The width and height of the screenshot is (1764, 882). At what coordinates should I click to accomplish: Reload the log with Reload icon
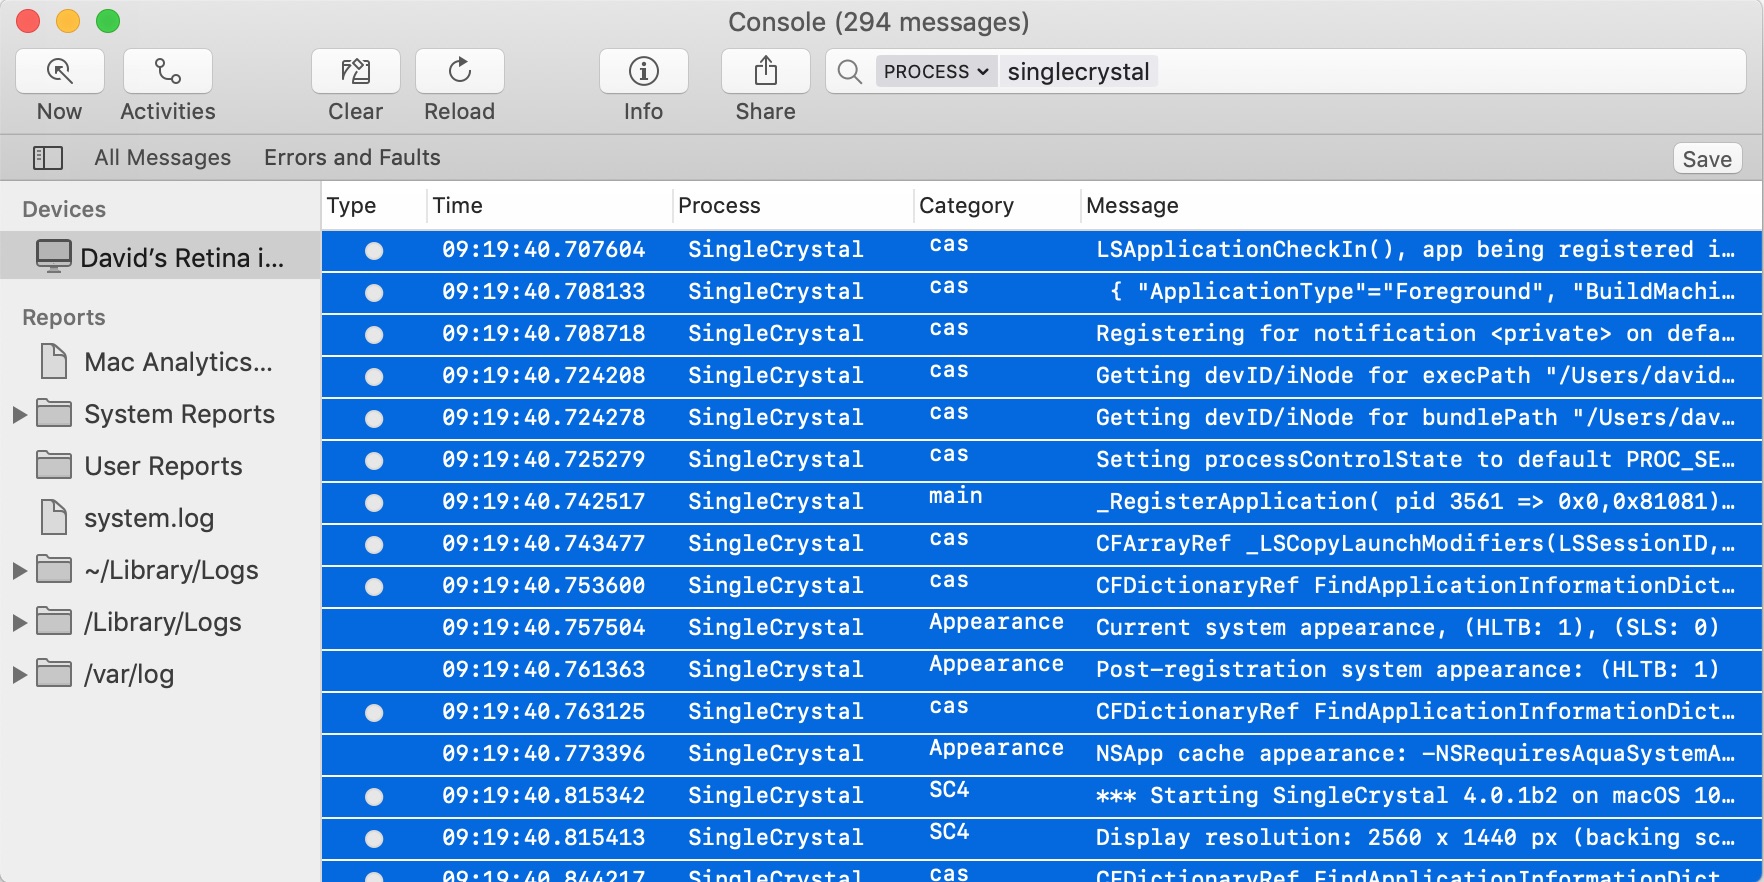460,71
